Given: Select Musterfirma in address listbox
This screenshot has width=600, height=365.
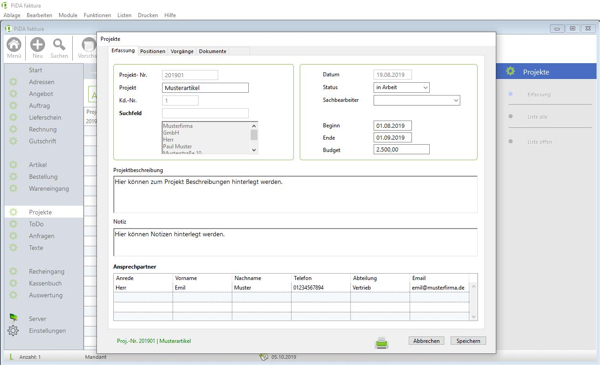Looking at the screenshot, I should (178, 126).
